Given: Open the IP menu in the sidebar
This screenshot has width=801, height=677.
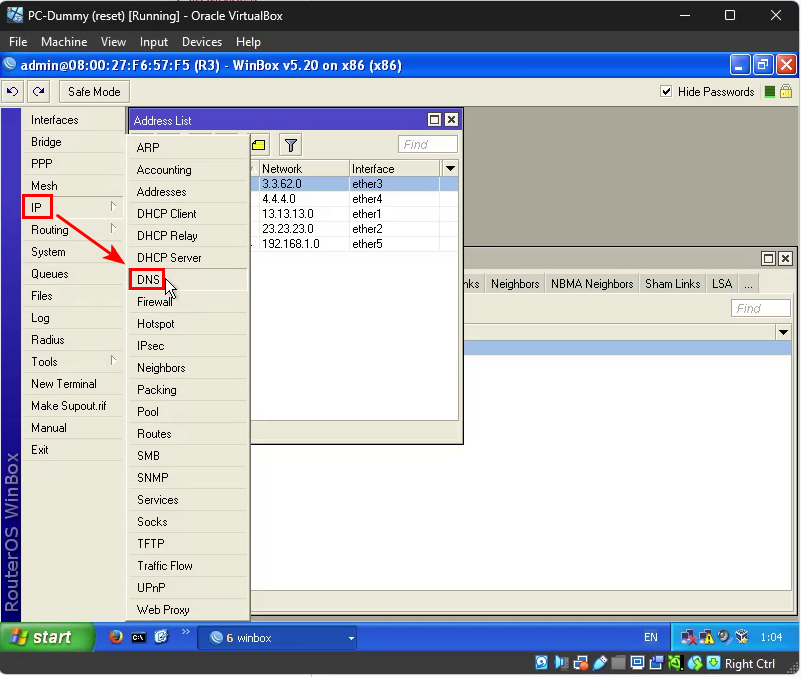Looking at the screenshot, I should point(73,207).
